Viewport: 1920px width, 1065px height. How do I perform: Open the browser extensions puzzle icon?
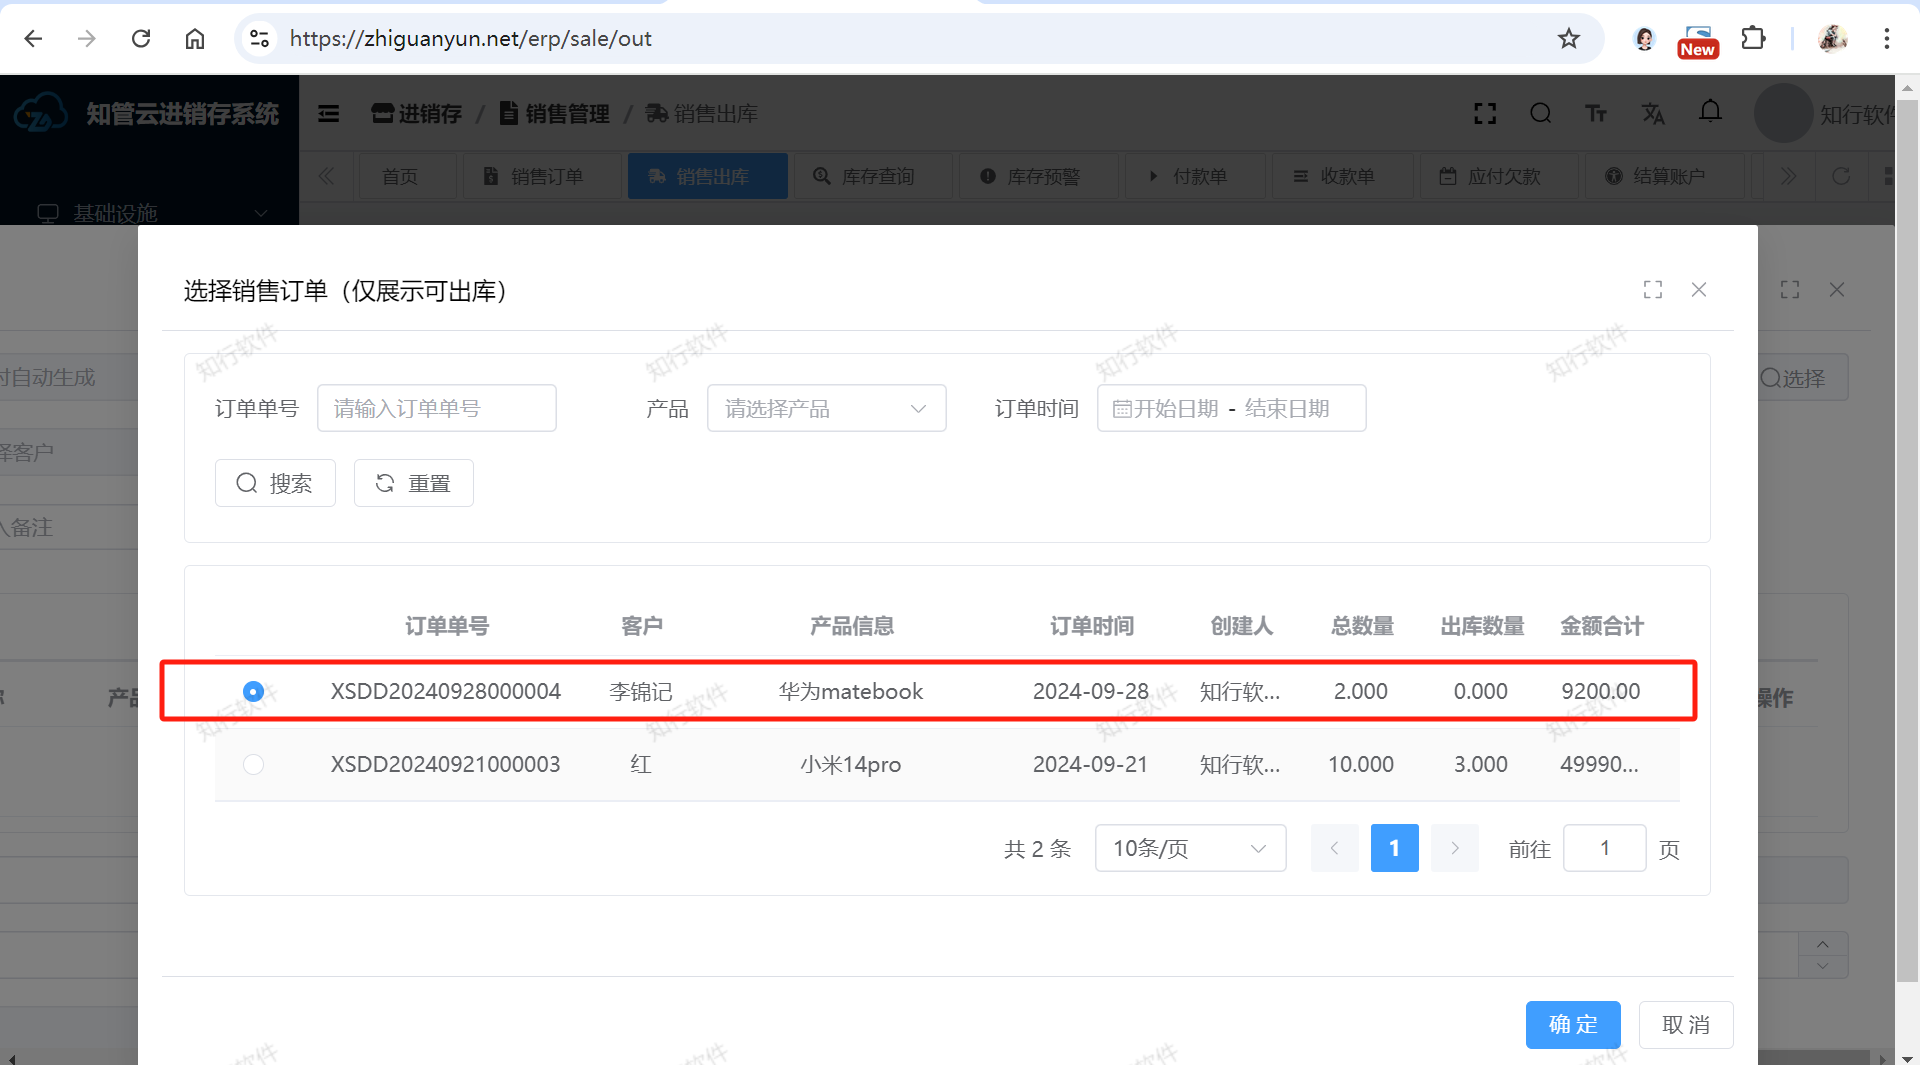pyautogui.click(x=1753, y=39)
